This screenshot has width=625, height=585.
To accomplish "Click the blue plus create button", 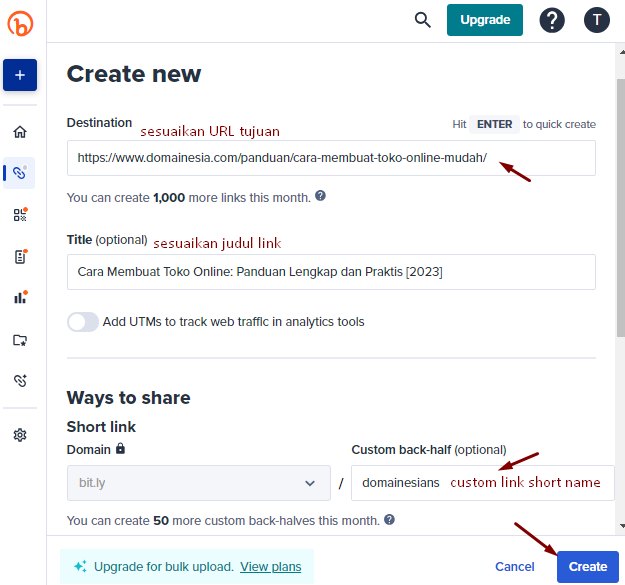I will tap(20, 76).
